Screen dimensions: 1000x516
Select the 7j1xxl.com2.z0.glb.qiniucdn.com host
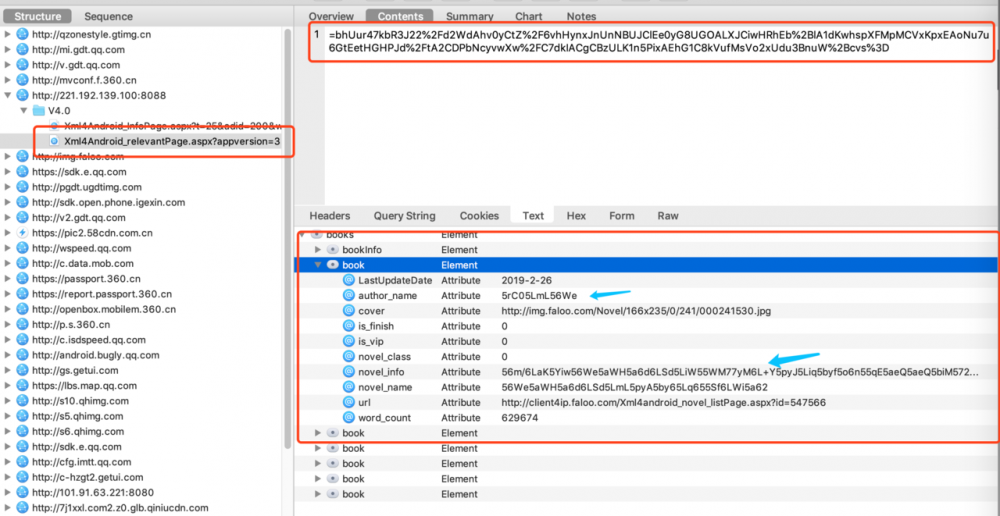[120, 508]
